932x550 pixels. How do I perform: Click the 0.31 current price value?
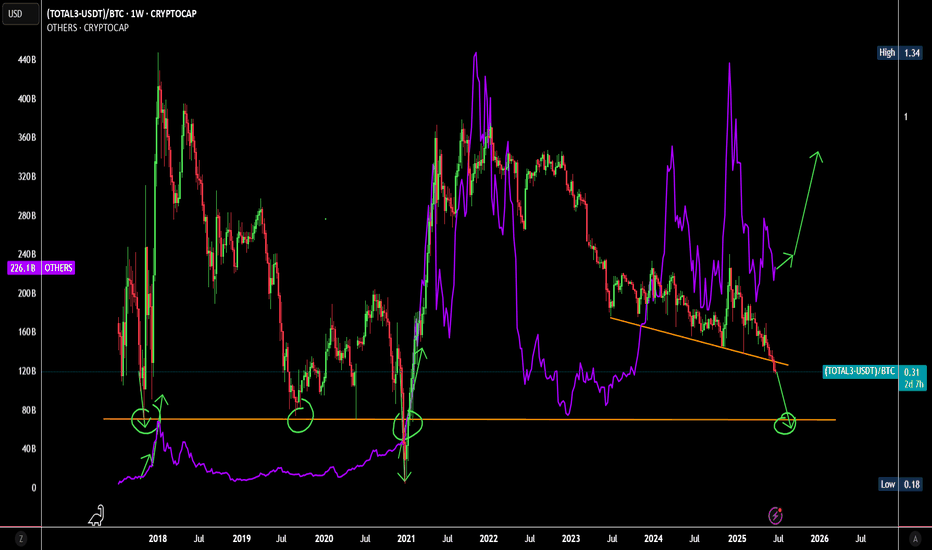(x=911, y=372)
